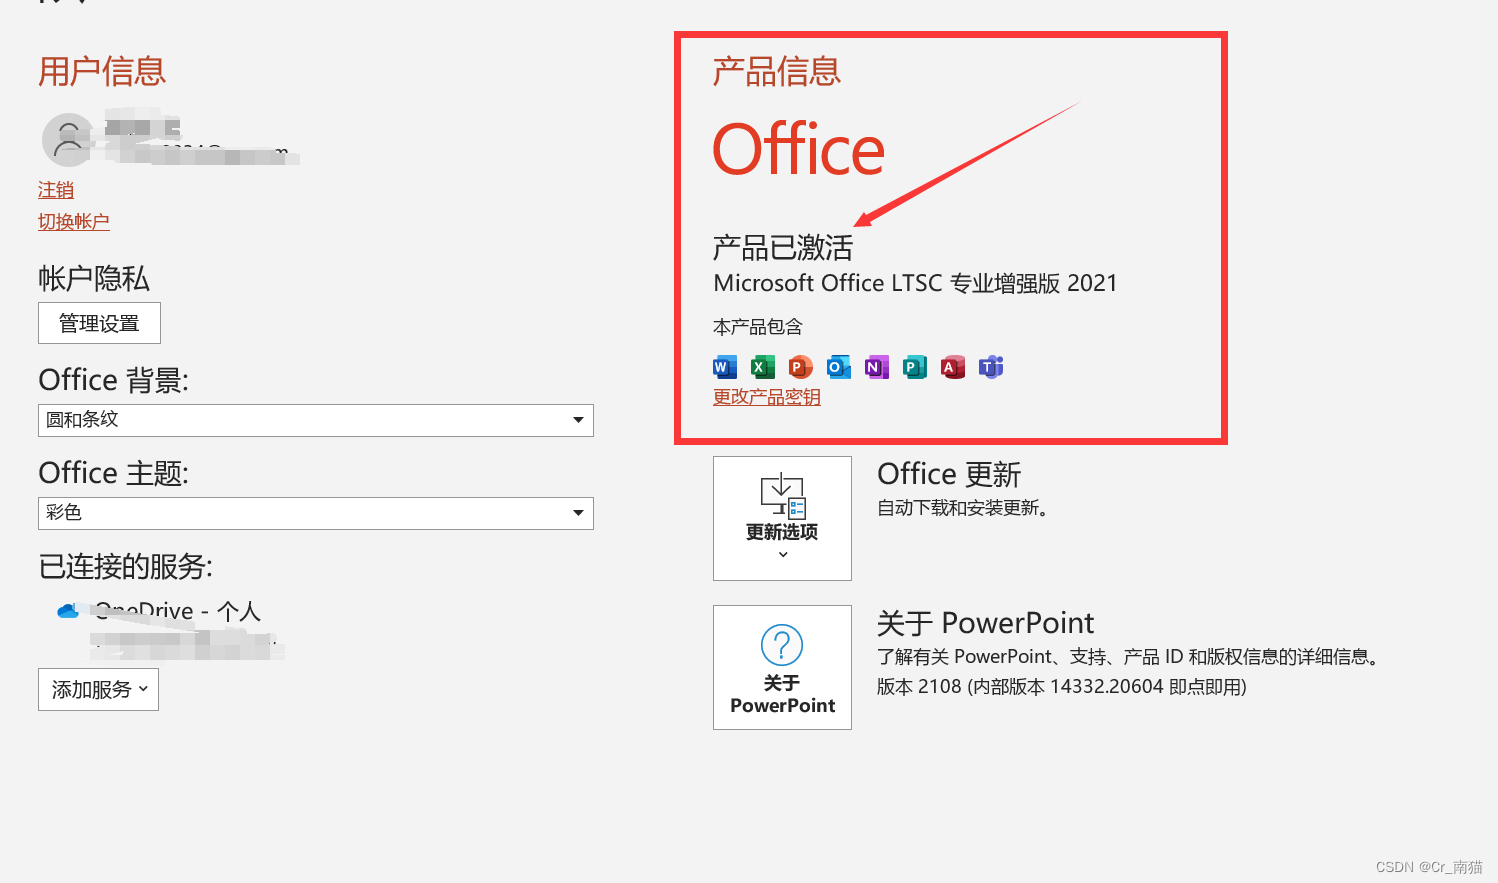This screenshot has width=1498, height=883.
Task: Click the 用户信息 heading
Action: [x=102, y=72]
